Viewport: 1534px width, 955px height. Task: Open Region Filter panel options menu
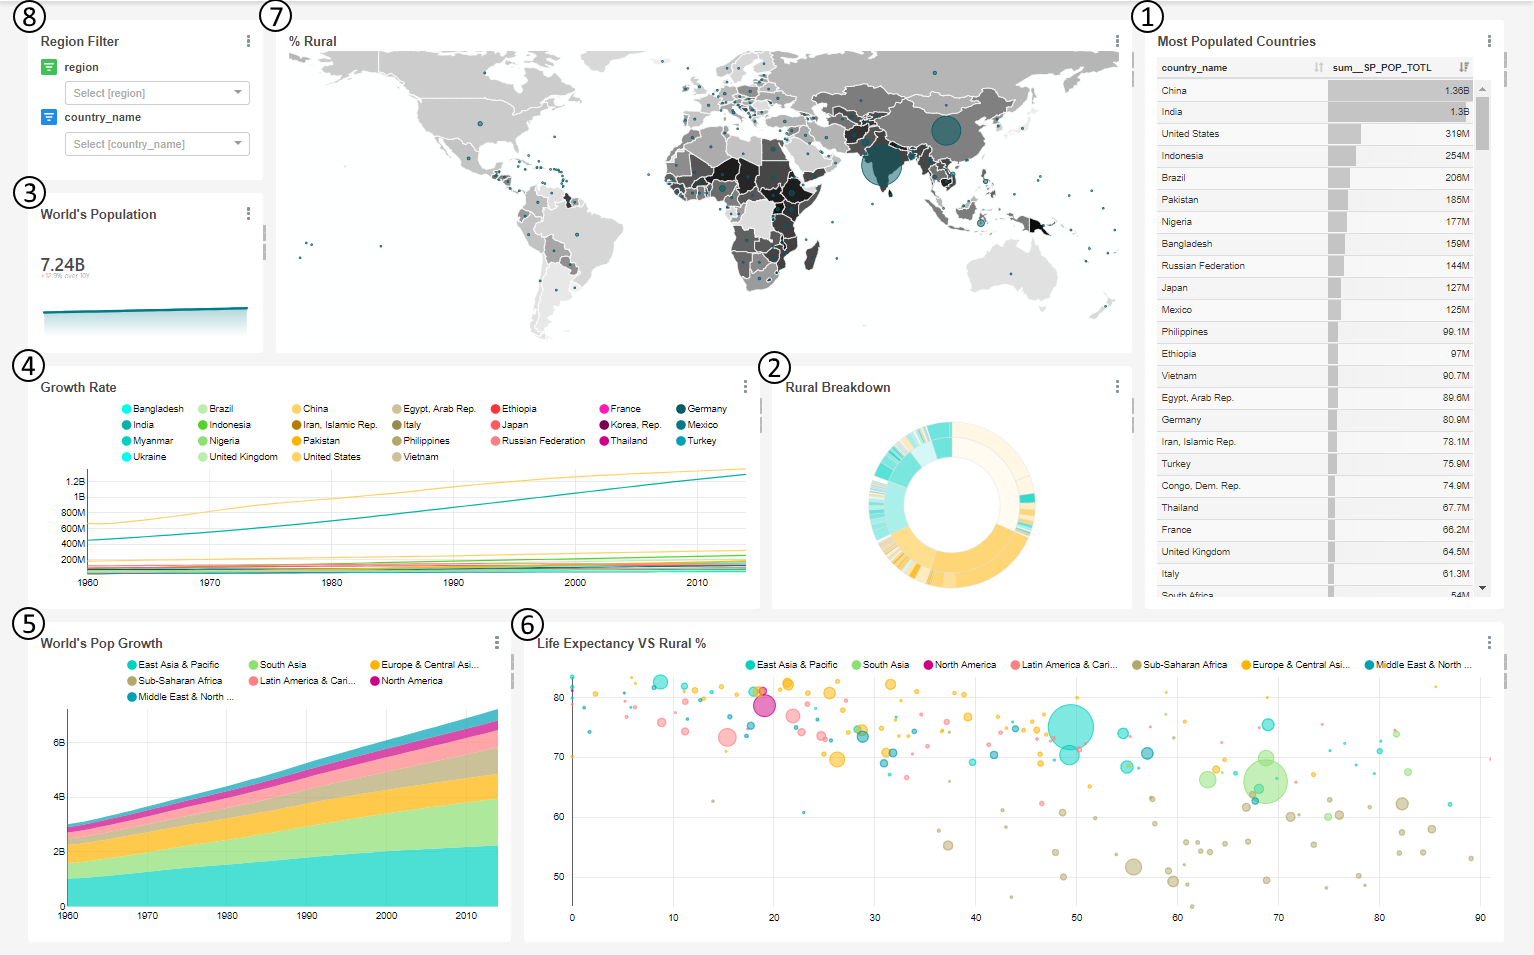pyautogui.click(x=248, y=41)
